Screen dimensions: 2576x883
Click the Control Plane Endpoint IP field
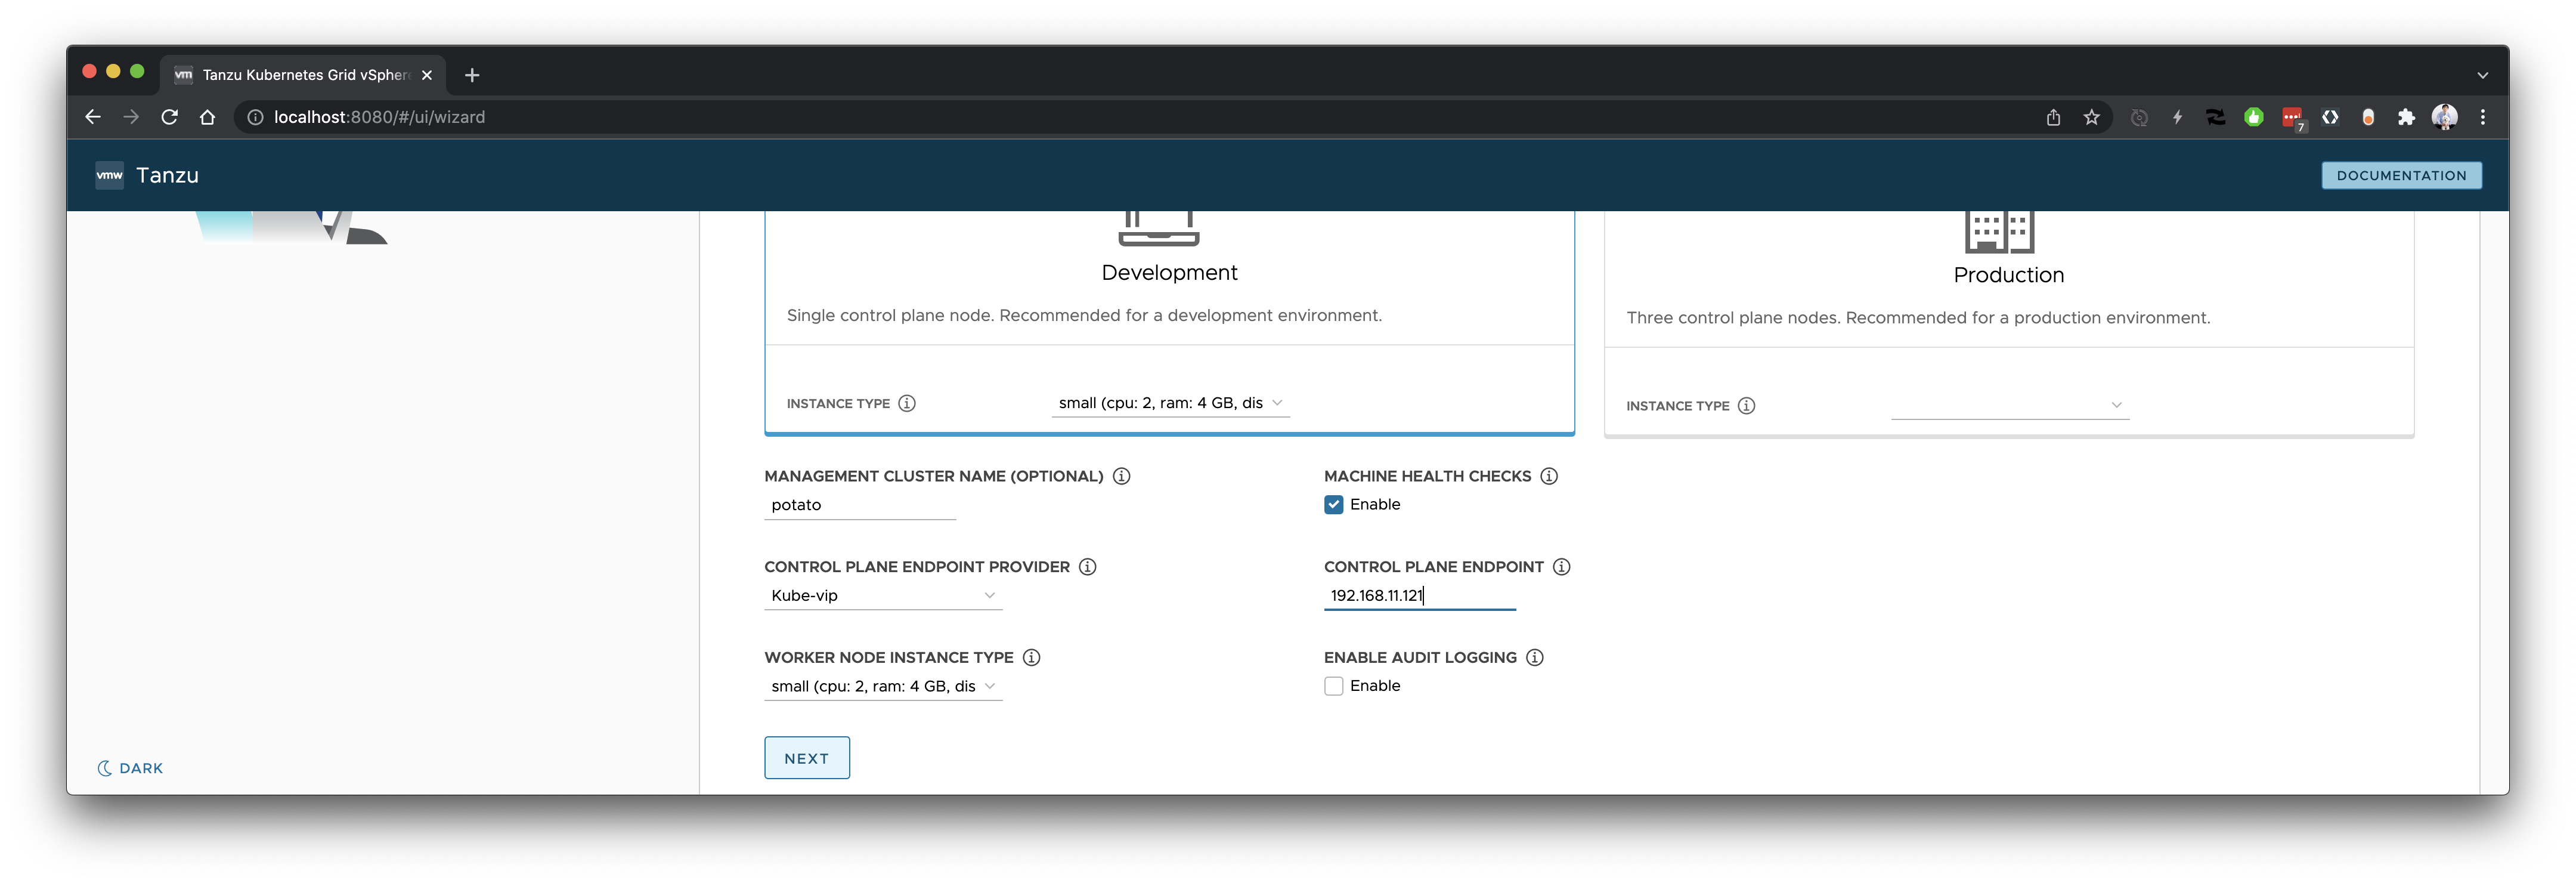pyautogui.click(x=1420, y=596)
